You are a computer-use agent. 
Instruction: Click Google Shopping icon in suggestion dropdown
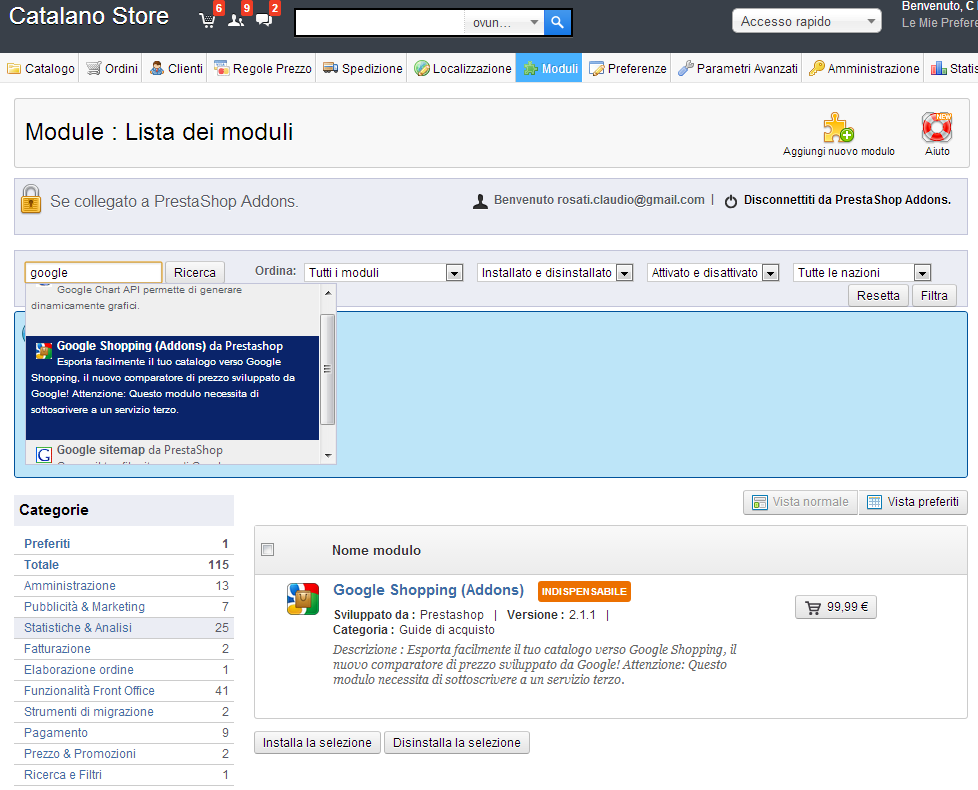point(44,350)
